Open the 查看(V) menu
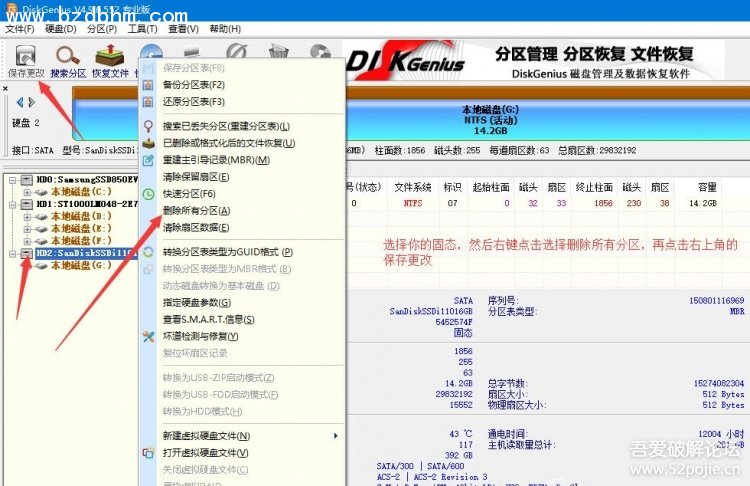 183,29
